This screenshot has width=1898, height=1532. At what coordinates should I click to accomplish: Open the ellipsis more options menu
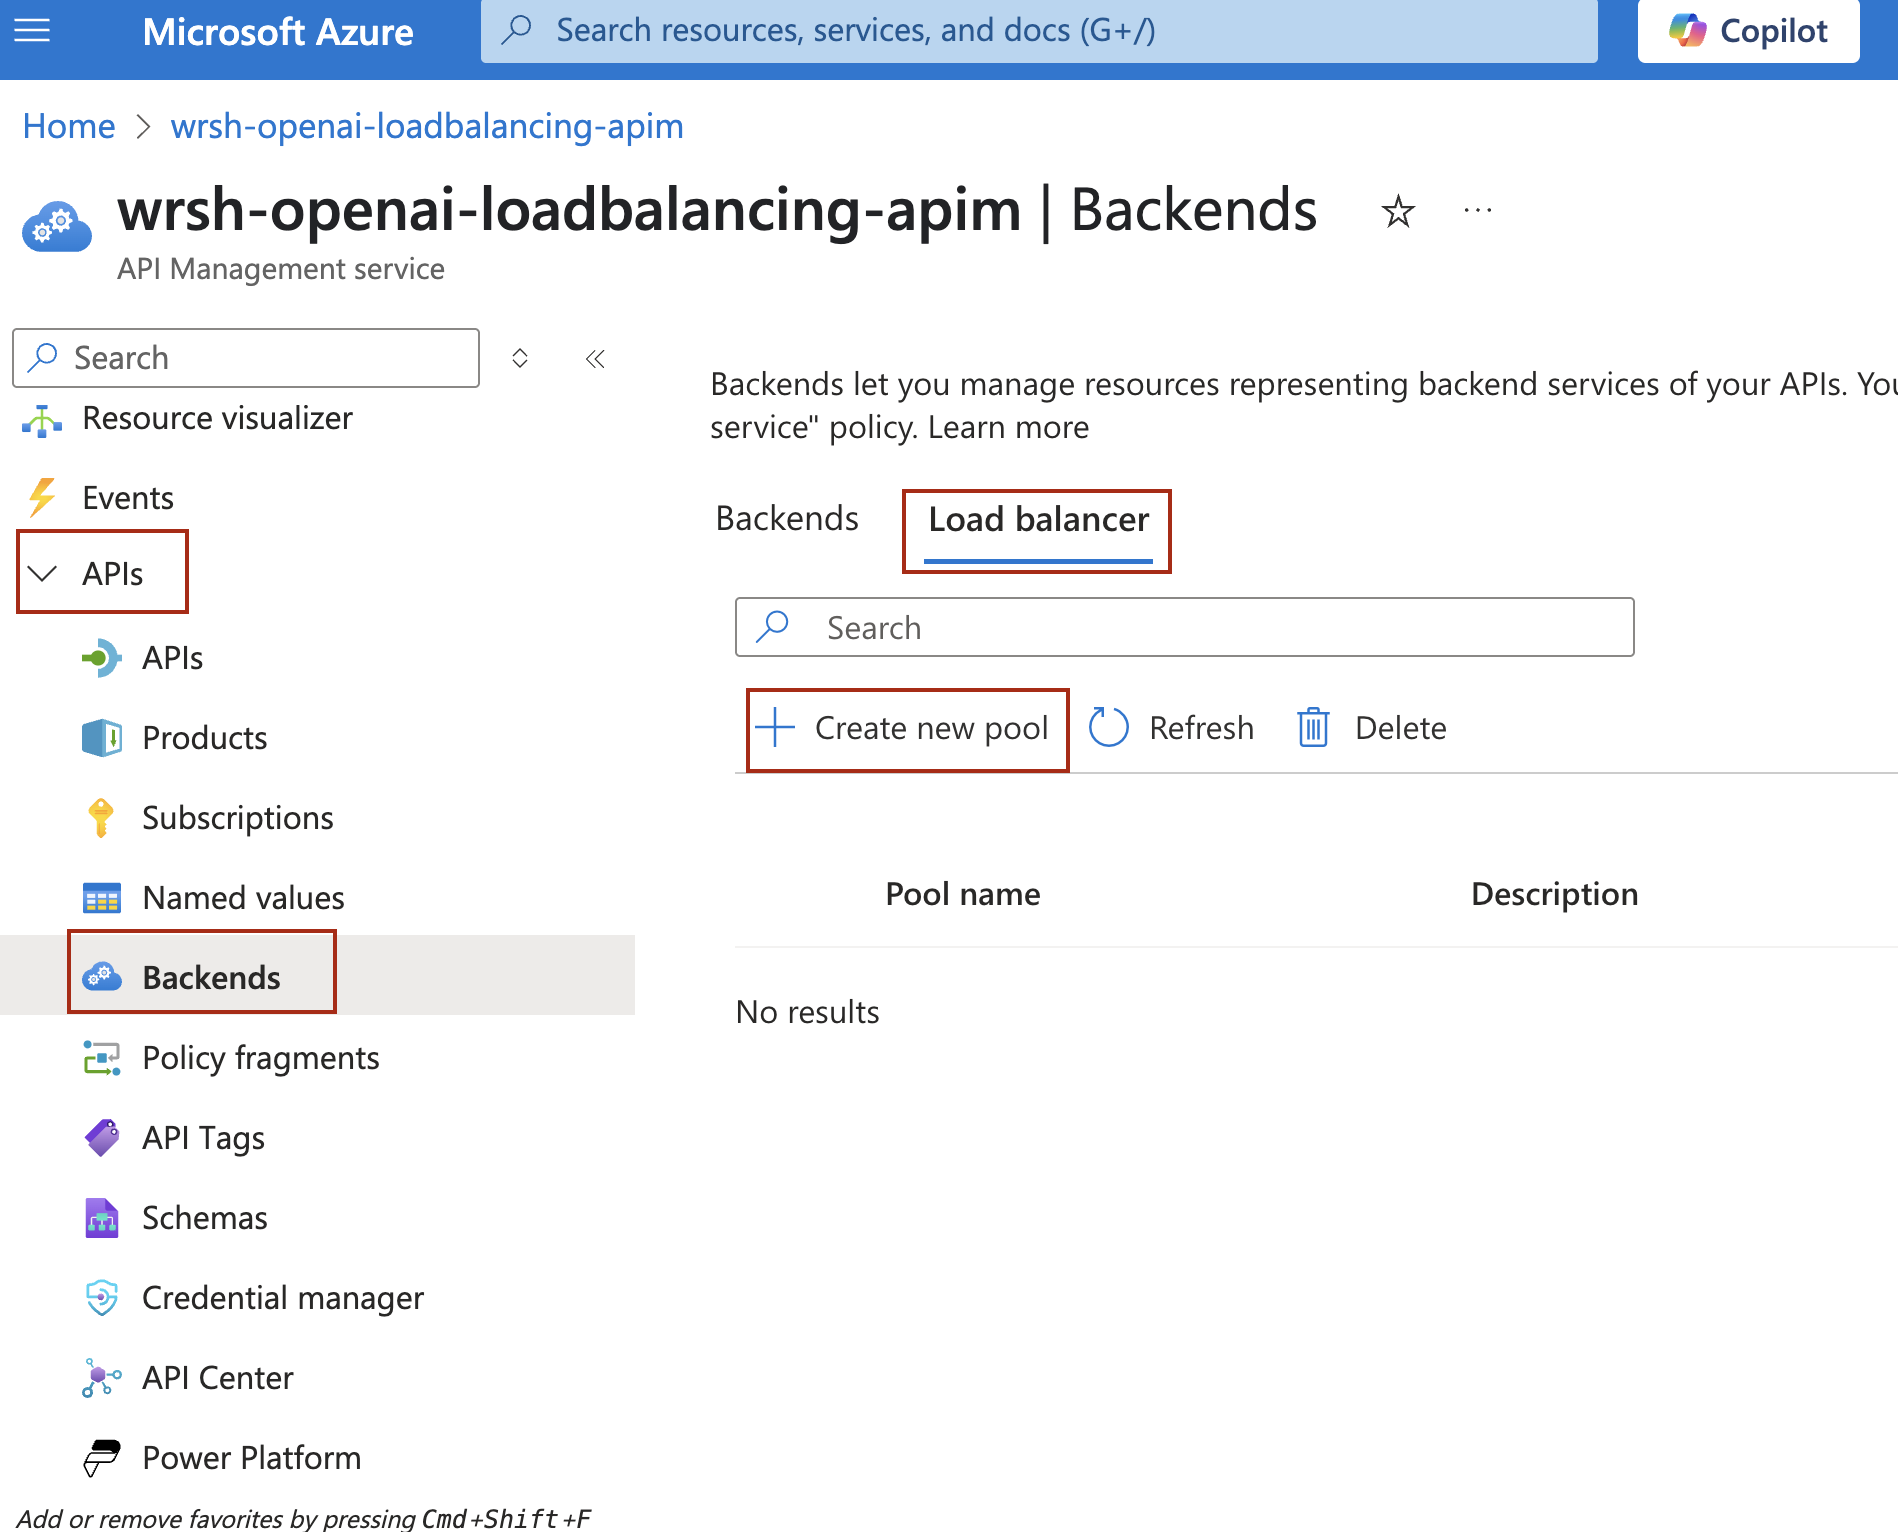click(1478, 211)
